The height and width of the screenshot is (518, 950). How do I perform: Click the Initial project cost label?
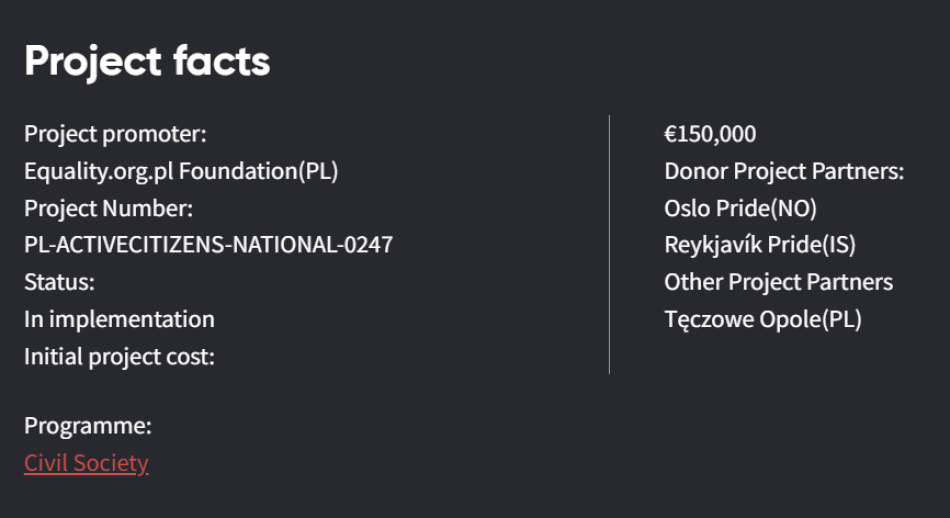click(x=119, y=356)
